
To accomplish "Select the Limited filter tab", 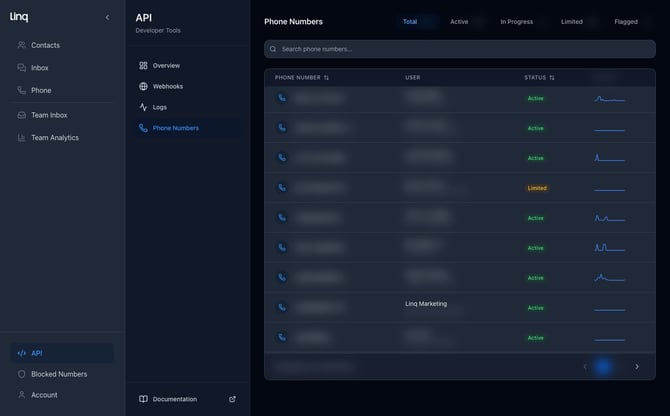I will pyautogui.click(x=572, y=21).
